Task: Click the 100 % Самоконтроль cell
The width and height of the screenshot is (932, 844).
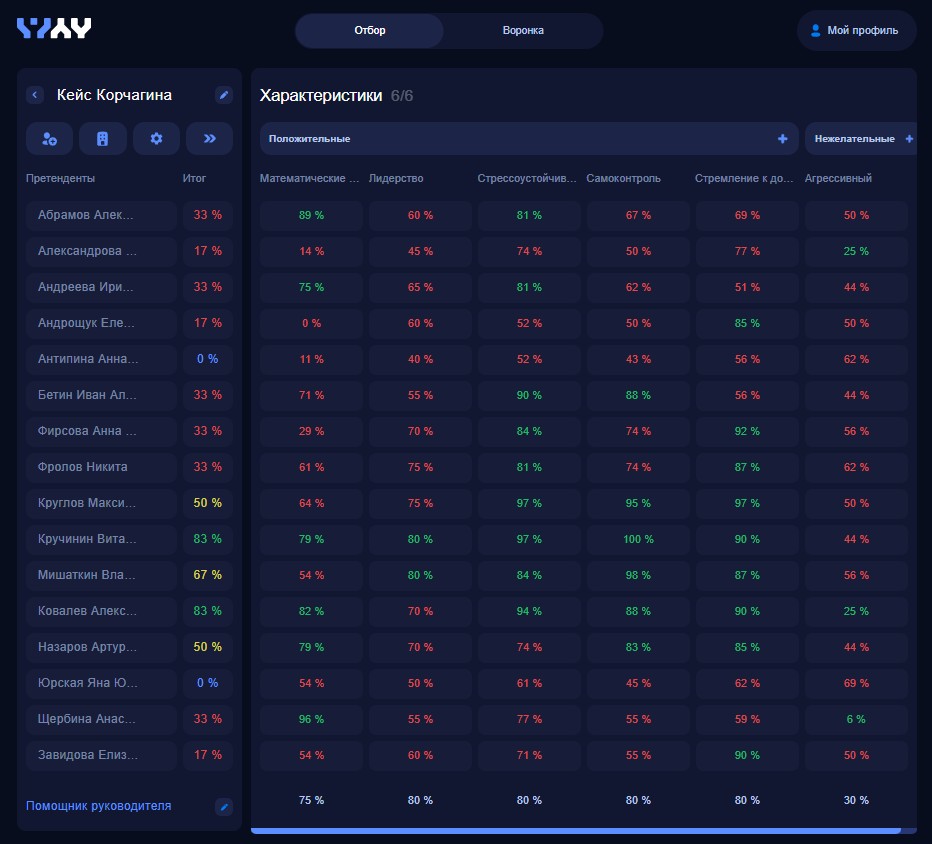Action: 638,539
